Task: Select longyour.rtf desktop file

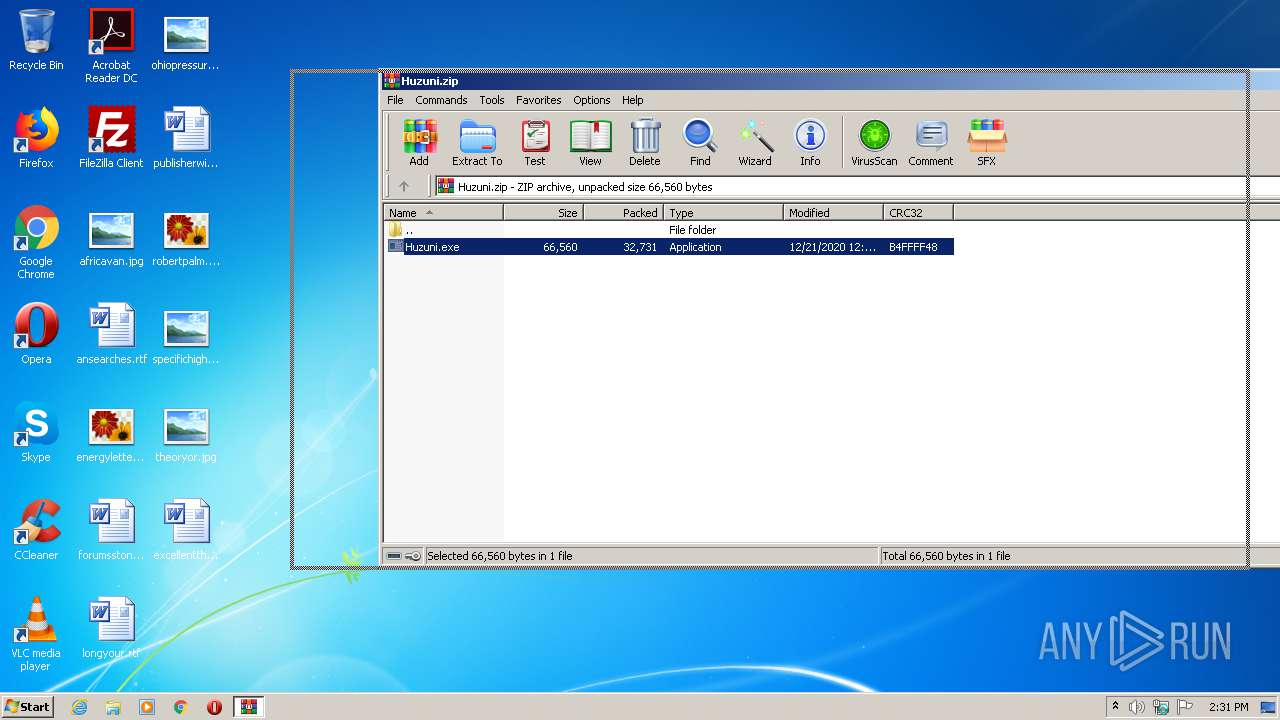Action: coord(111,628)
